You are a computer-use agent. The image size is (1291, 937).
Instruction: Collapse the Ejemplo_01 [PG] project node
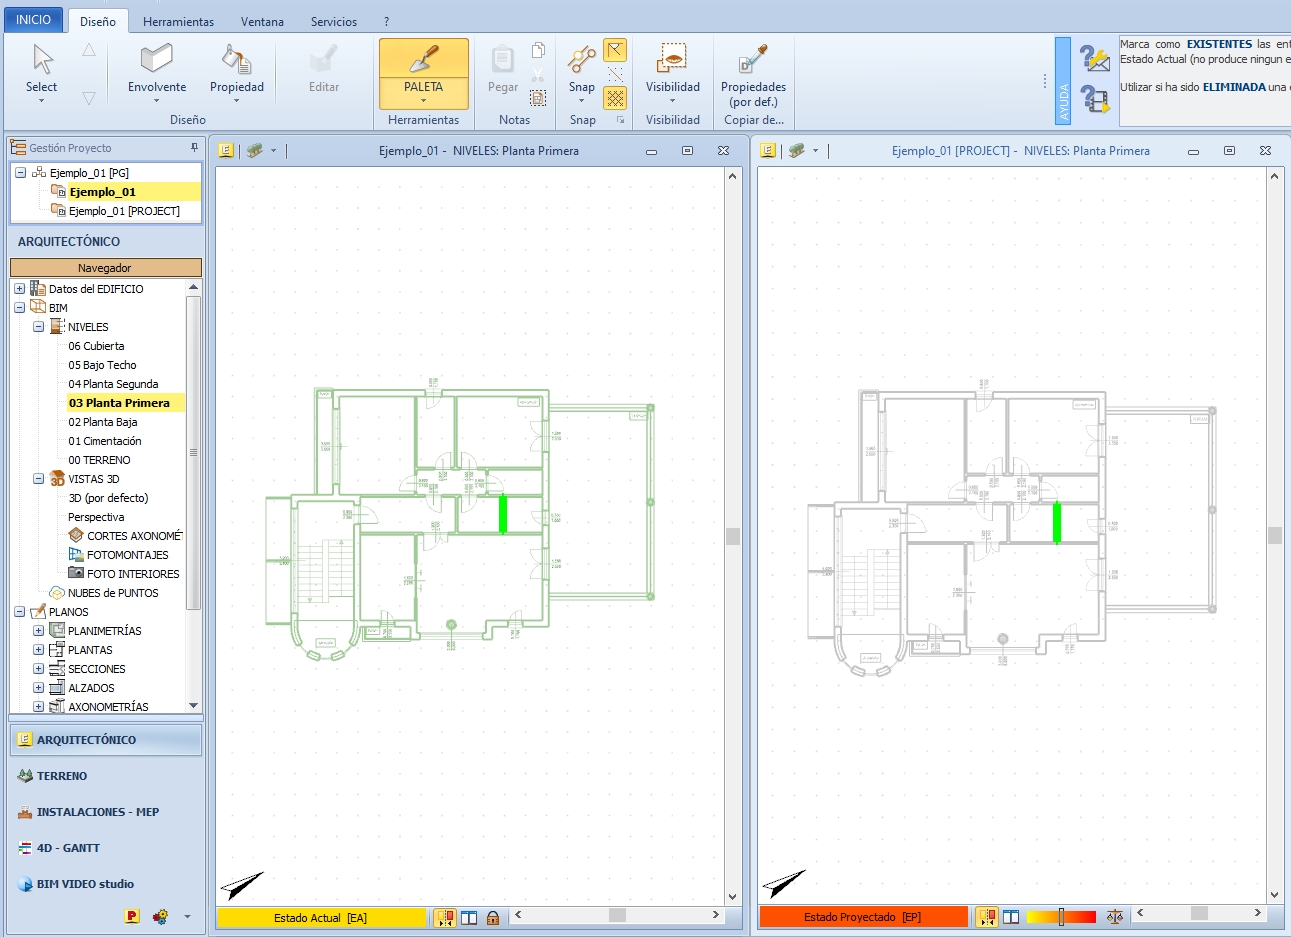(20, 173)
